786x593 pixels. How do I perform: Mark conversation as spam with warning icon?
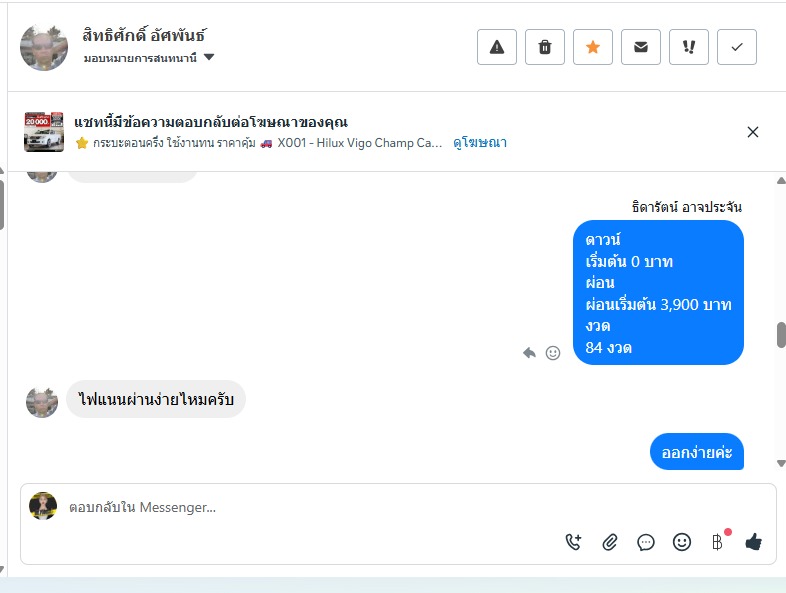(497, 47)
